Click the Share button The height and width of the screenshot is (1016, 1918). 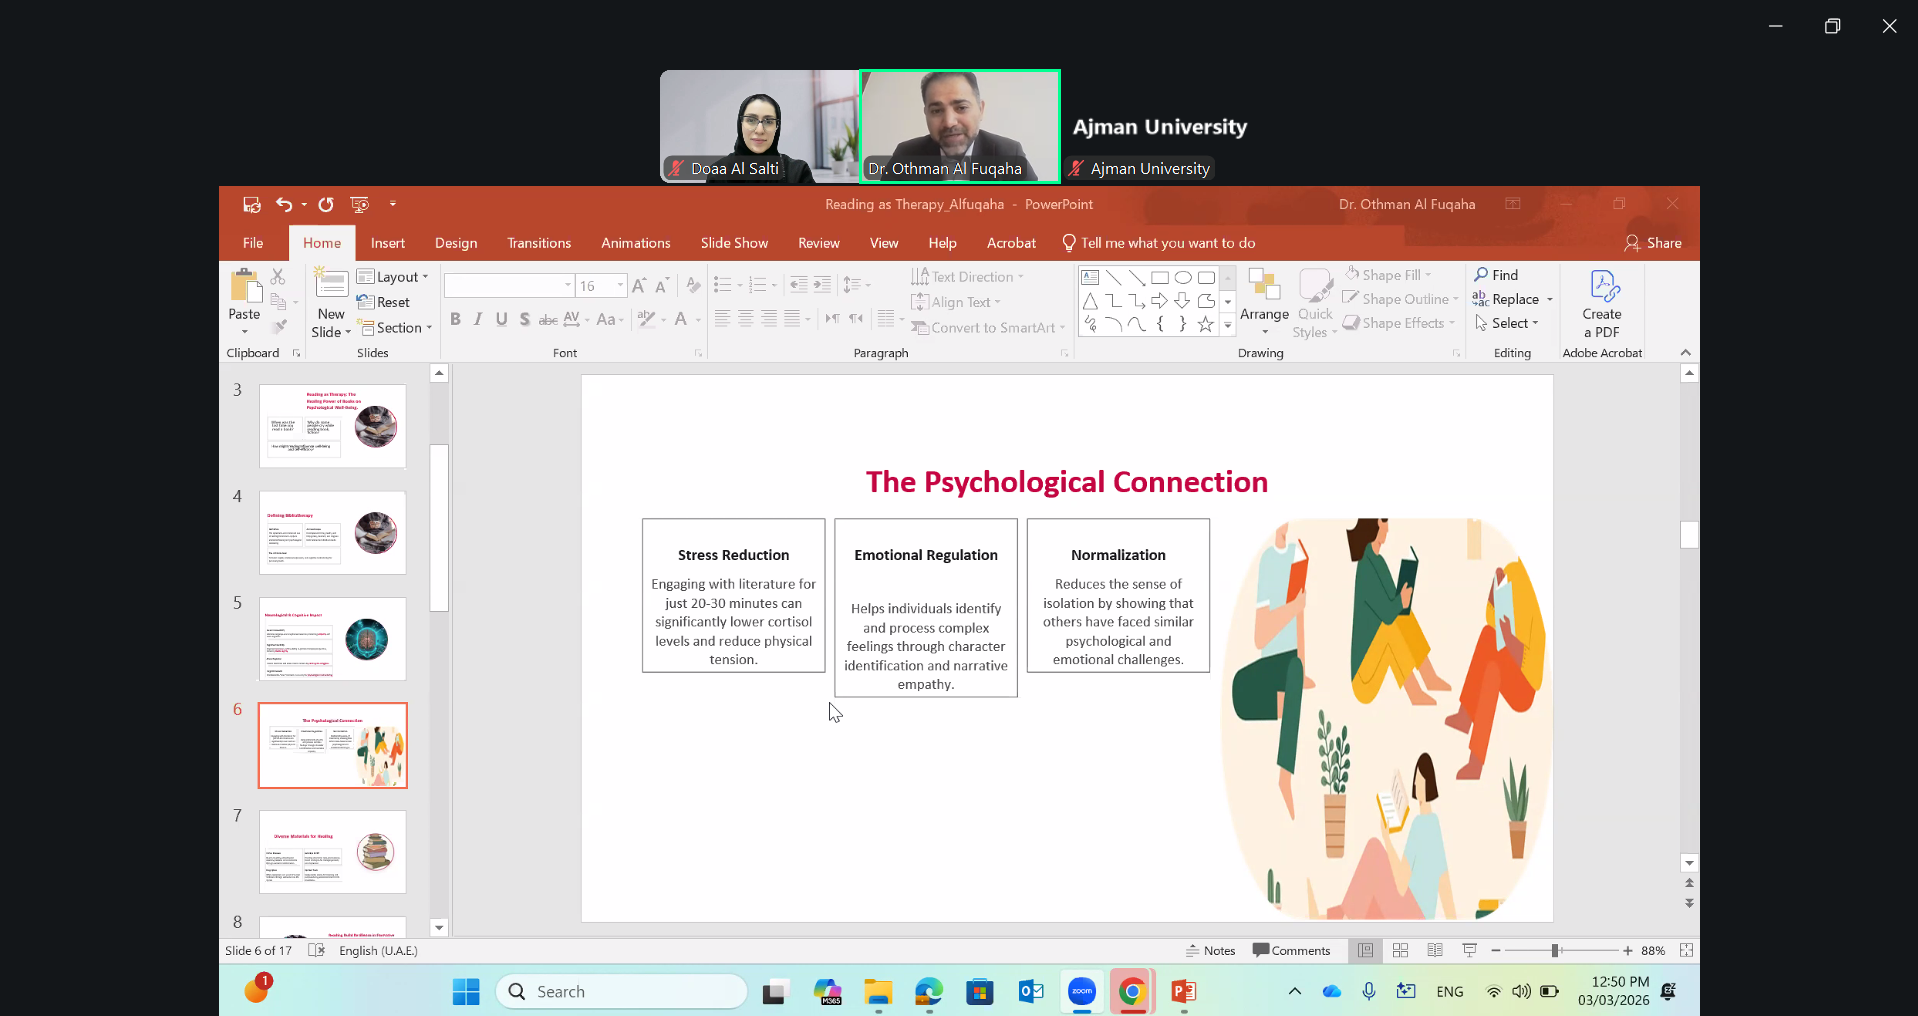(1653, 243)
